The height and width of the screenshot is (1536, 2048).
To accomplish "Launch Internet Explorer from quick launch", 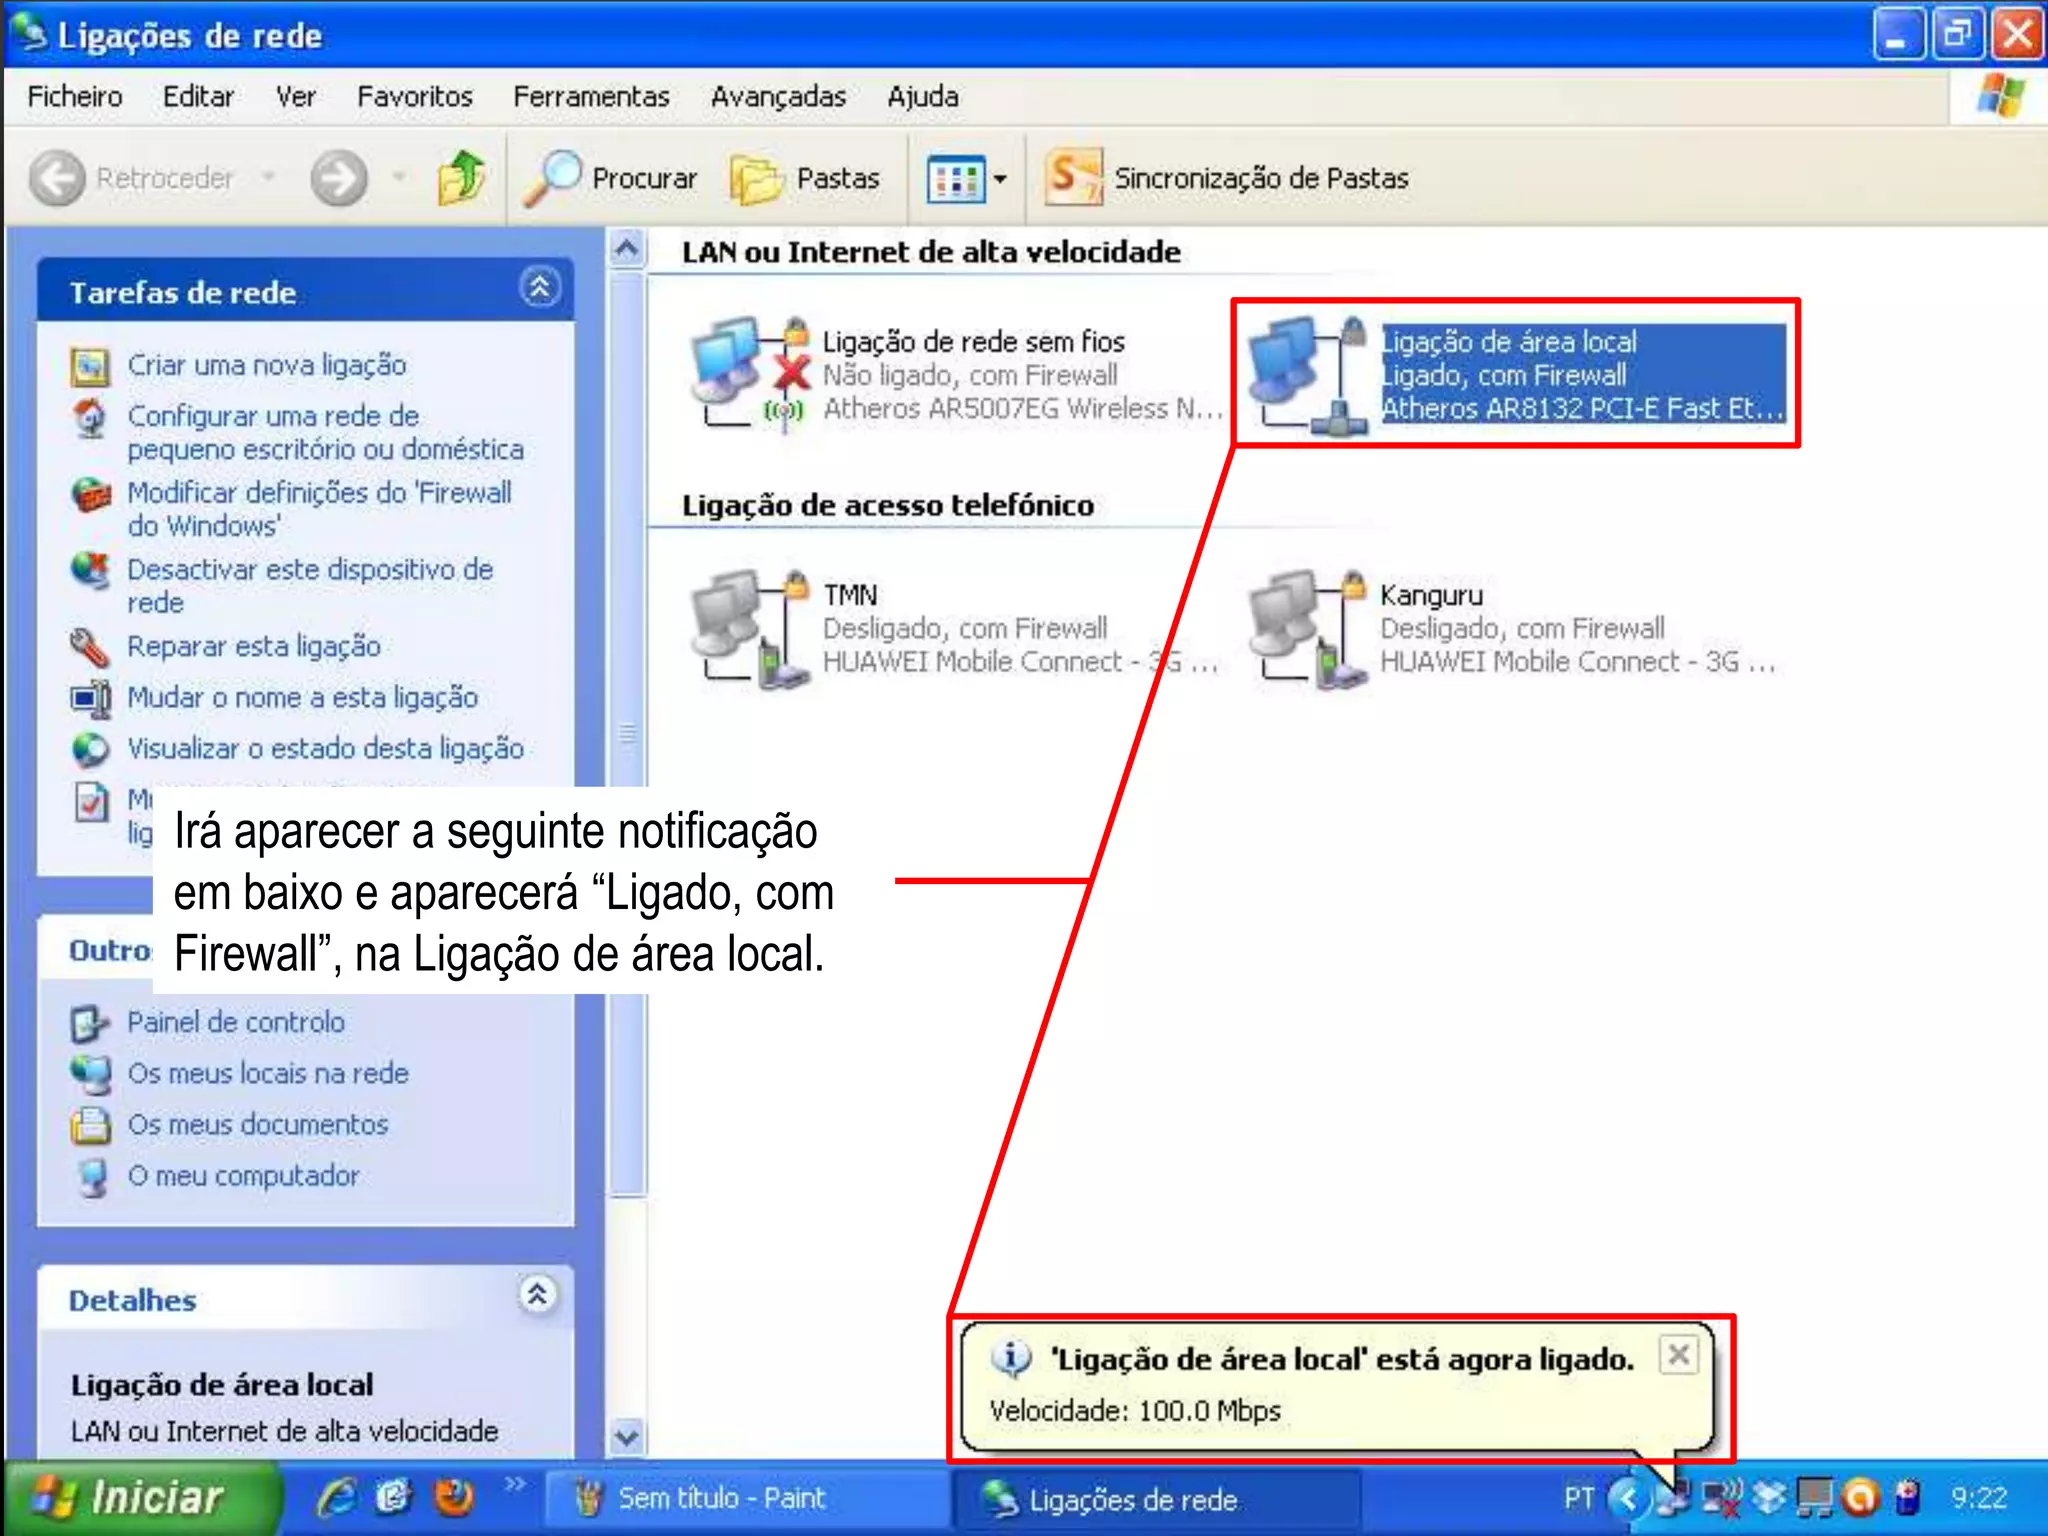I will point(337,1497).
